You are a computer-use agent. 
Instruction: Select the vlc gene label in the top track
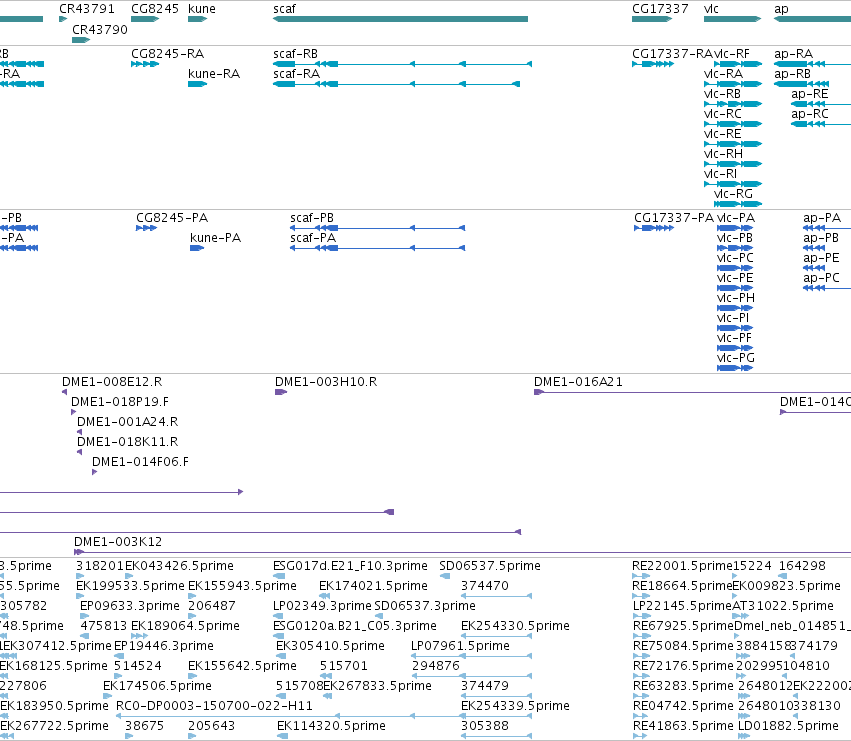(x=711, y=9)
